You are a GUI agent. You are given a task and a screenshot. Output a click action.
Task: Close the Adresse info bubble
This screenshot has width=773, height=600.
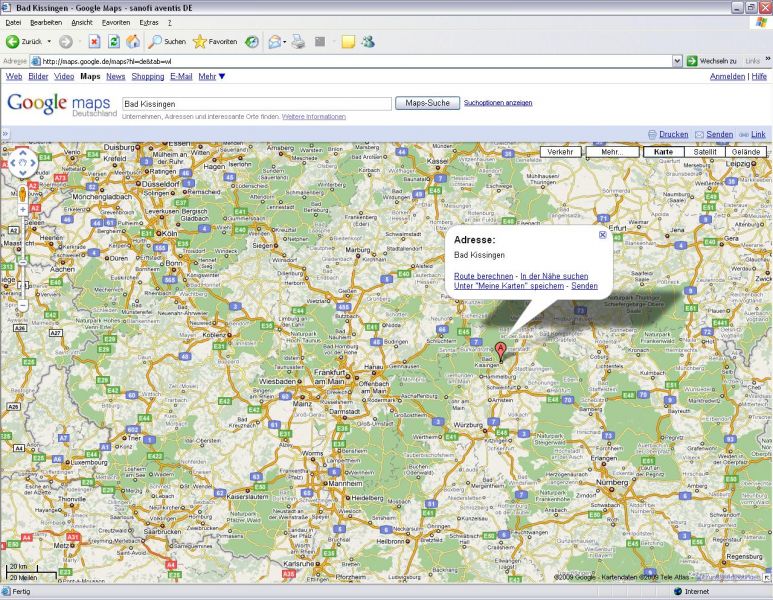(x=602, y=235)
